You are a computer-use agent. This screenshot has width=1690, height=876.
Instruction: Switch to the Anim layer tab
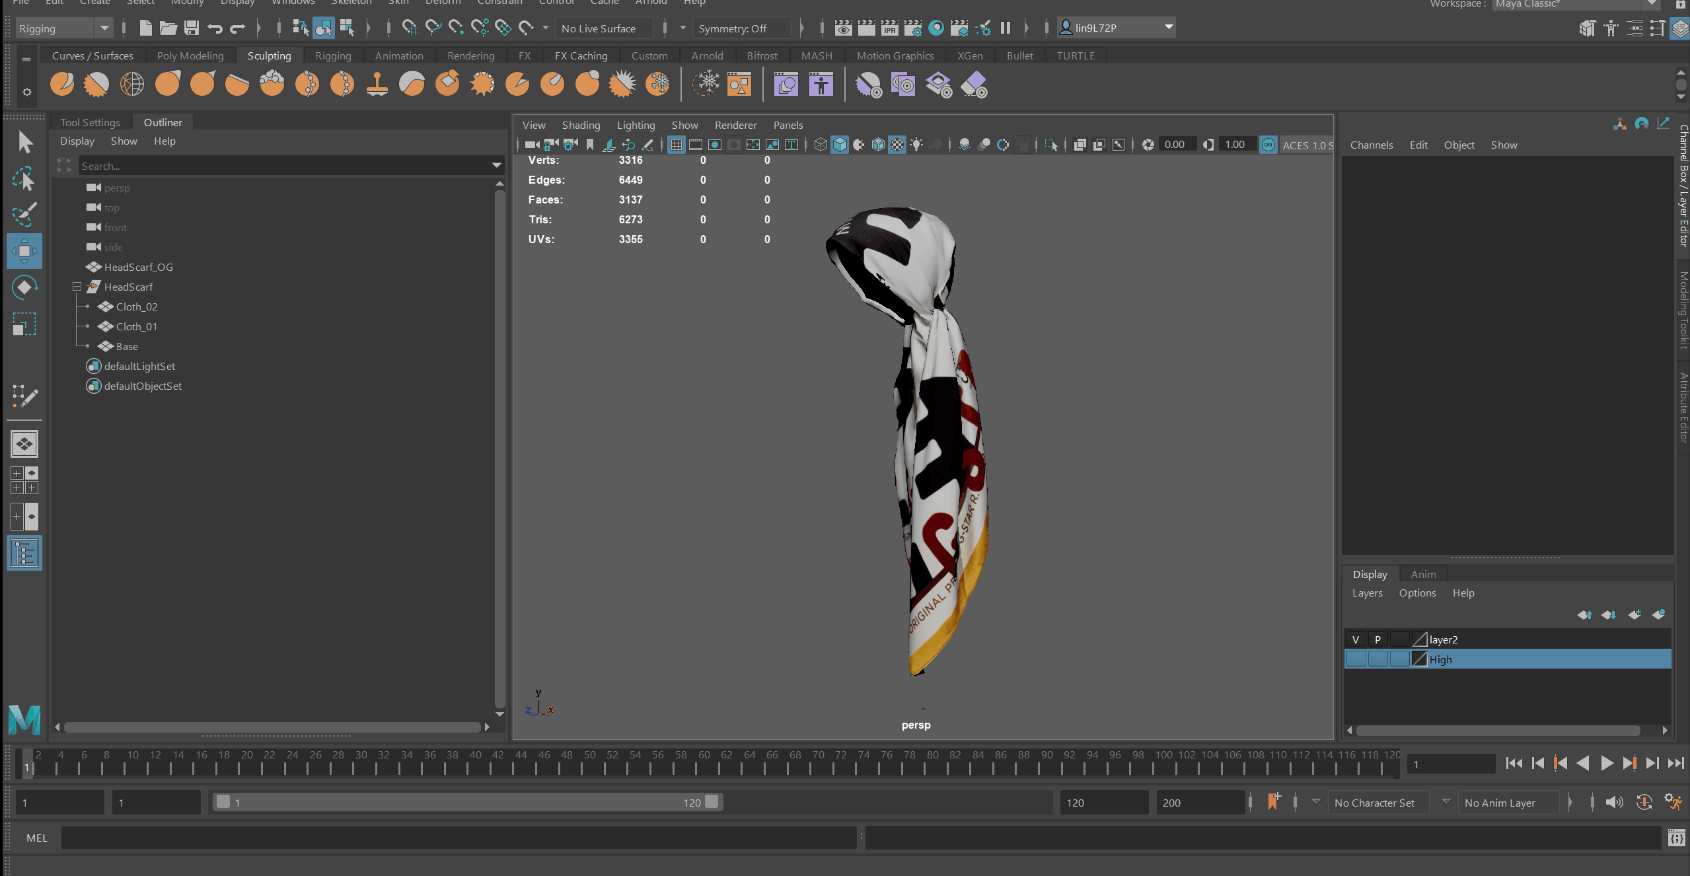(1423, 575)
